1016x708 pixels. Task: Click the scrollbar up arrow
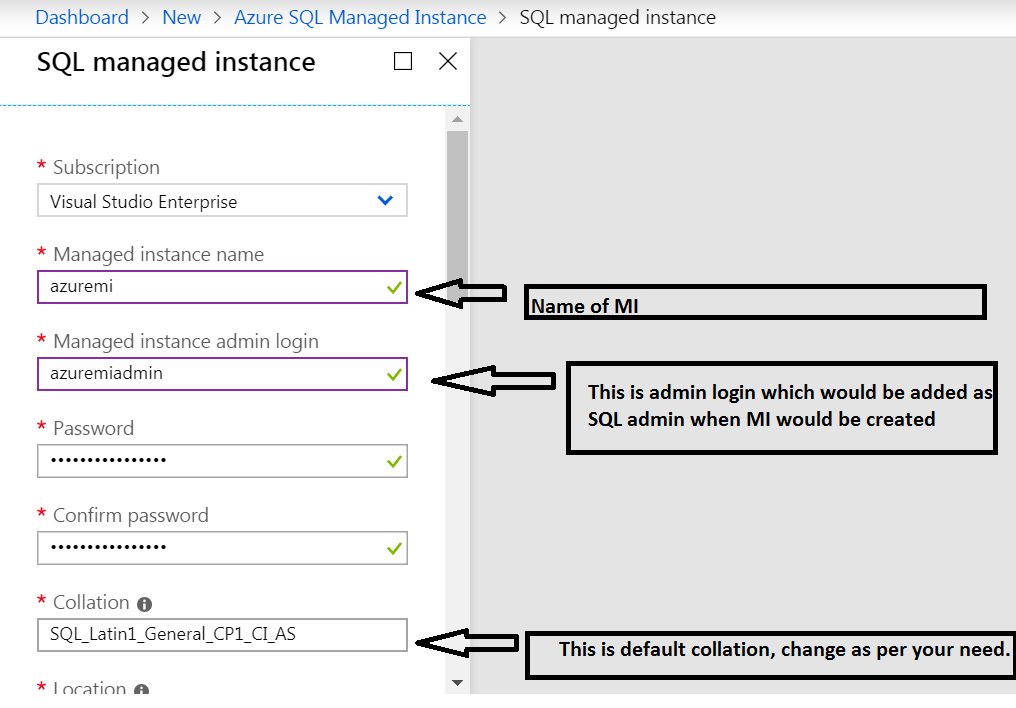point(457,119)
